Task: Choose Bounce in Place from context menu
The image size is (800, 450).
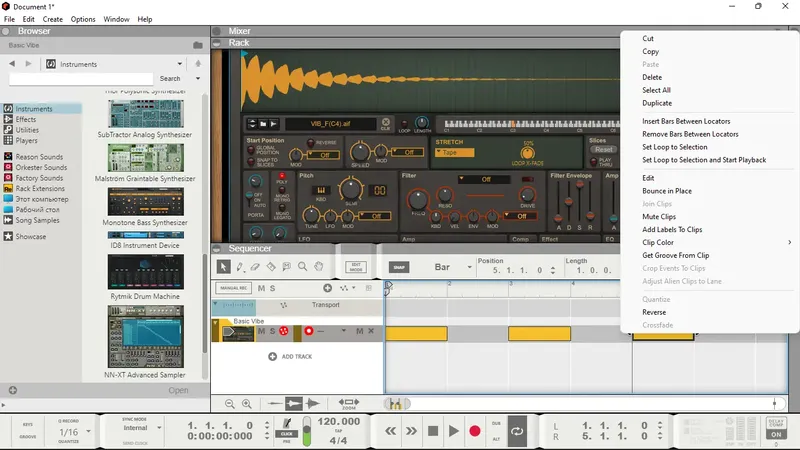Action: coord(667,190)
